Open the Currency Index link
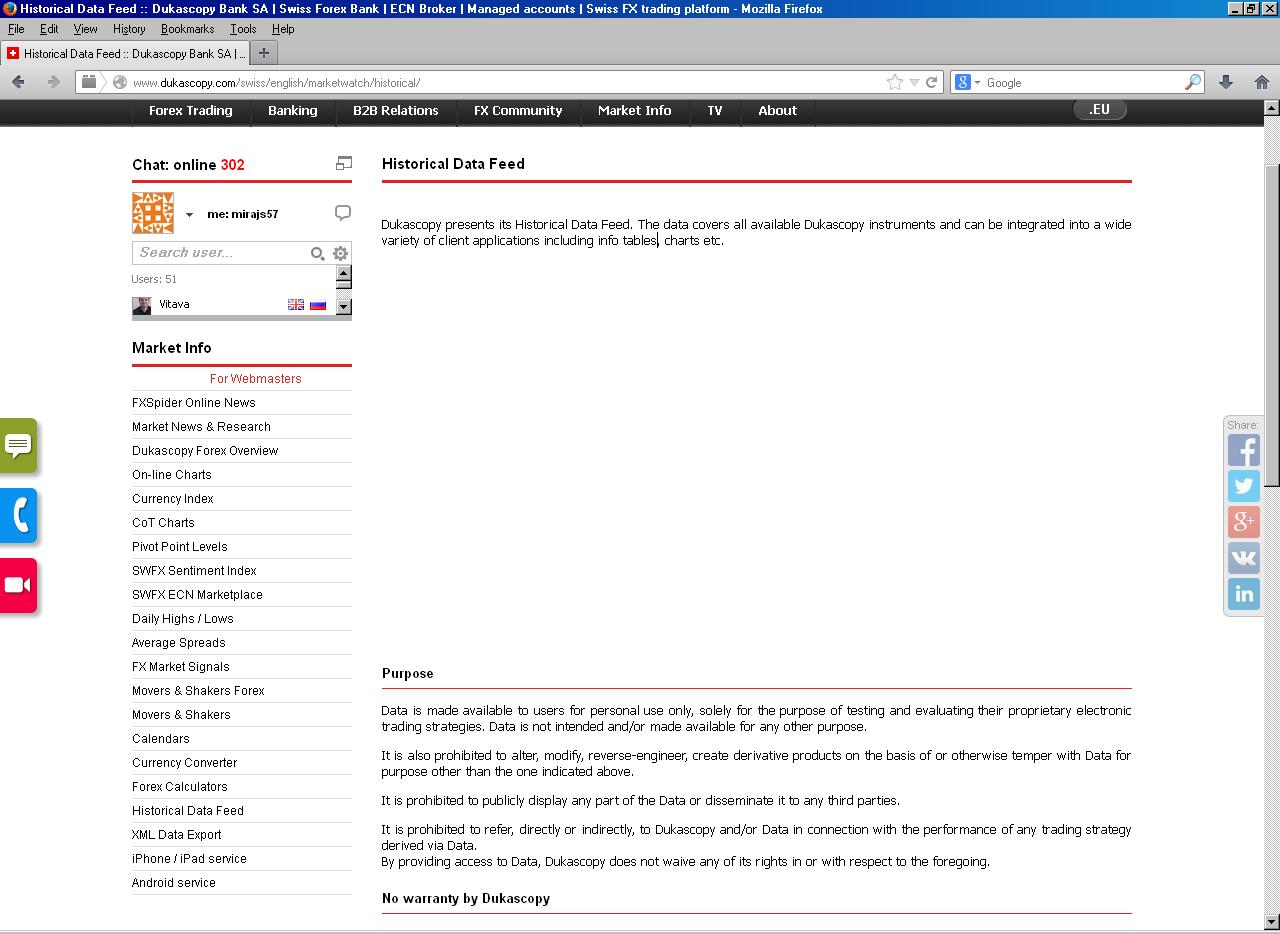 [173, 499]
